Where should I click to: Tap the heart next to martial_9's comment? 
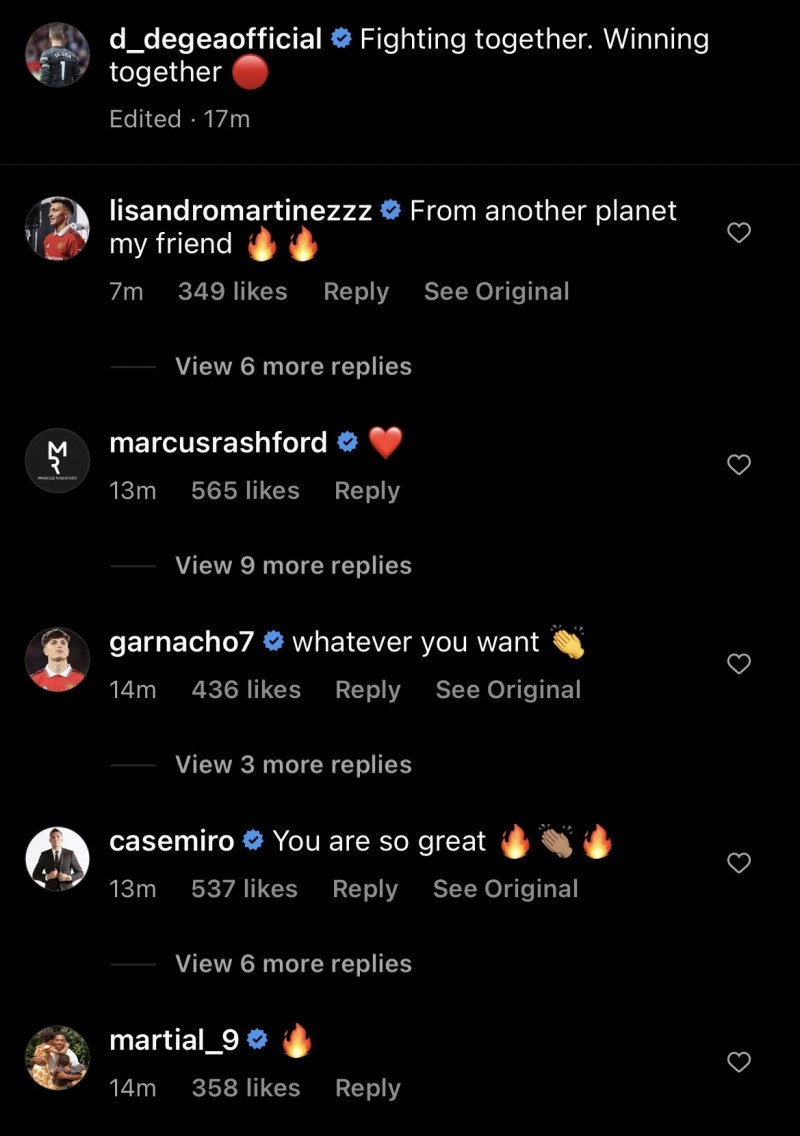pos(738,1062)
